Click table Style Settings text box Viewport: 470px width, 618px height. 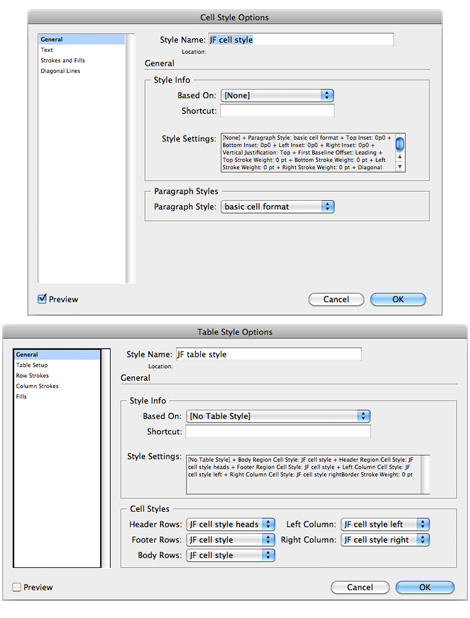[303, 475]
